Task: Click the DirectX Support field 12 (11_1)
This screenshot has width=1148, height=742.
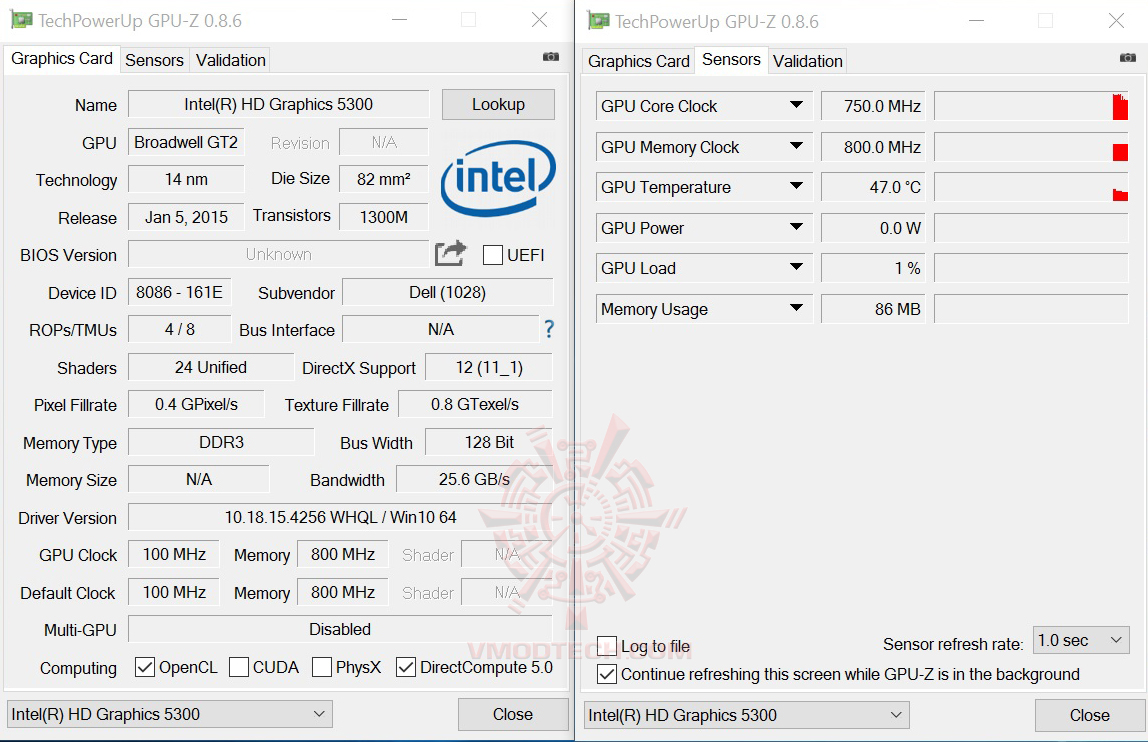Action: [x=489, y=367]
